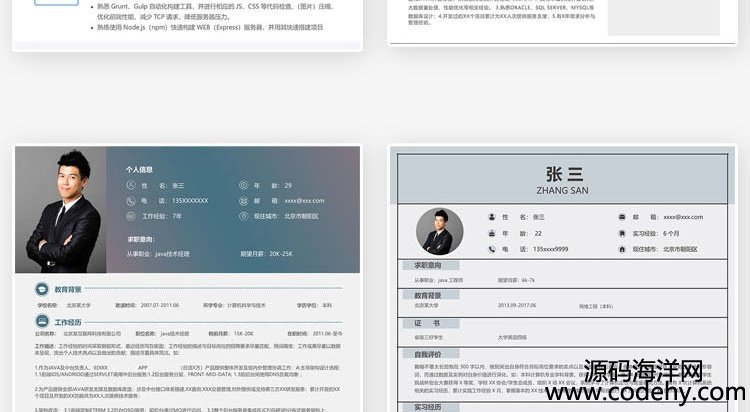
Task: Click the 姓名 person icon in the blue header
Action: 131,185
